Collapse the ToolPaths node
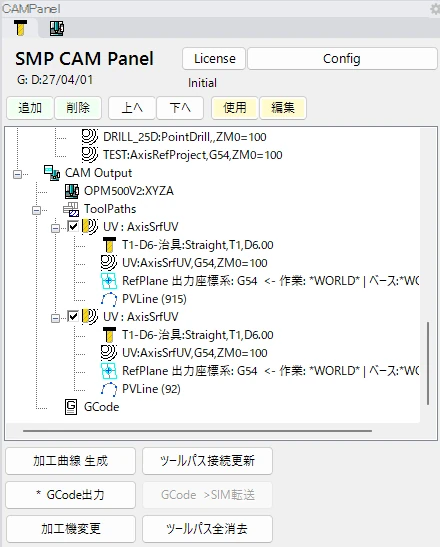 tap(36, 210)
